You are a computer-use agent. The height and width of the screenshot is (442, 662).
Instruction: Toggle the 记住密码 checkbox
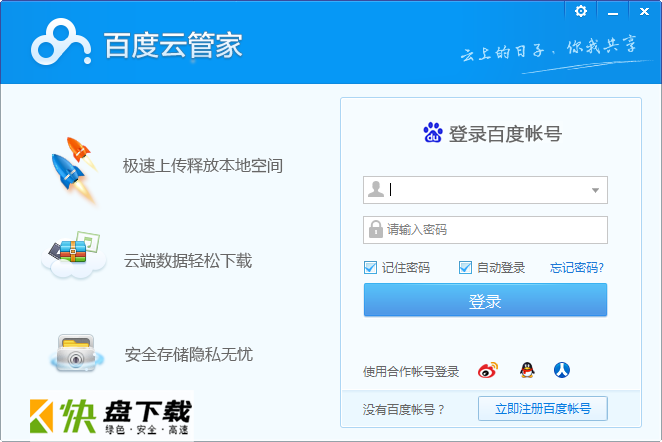370,267
